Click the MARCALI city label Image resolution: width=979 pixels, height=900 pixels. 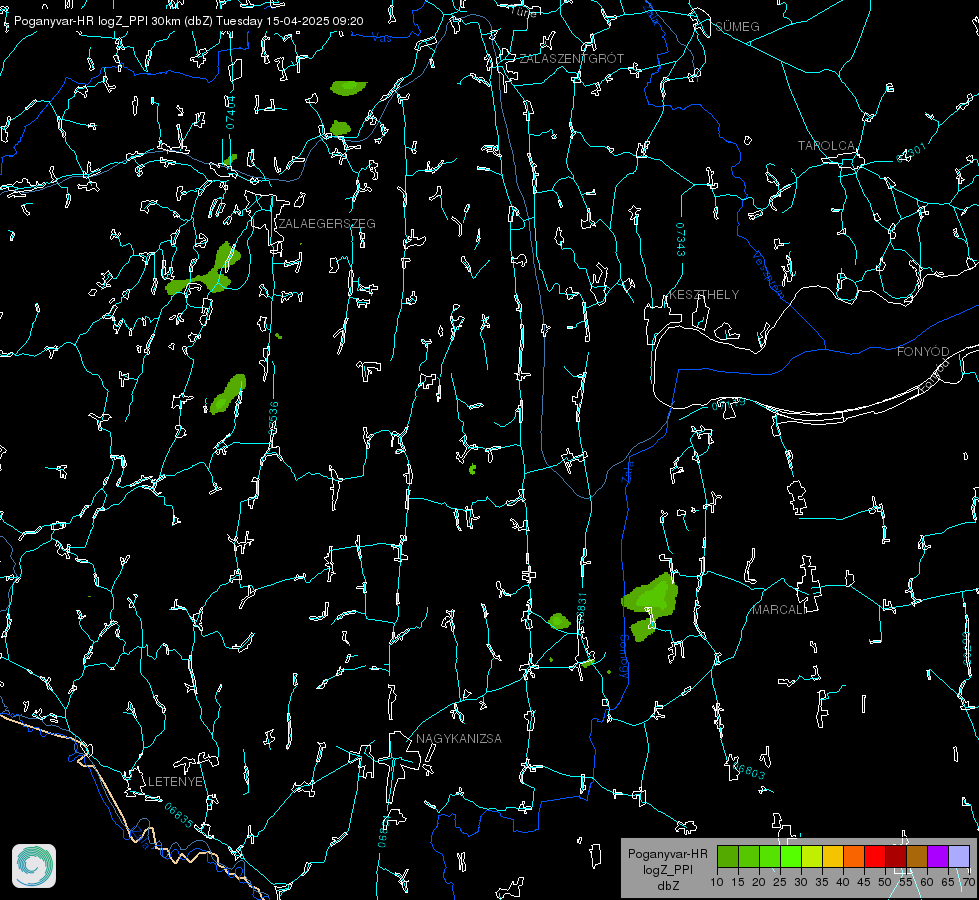(779, 610)
